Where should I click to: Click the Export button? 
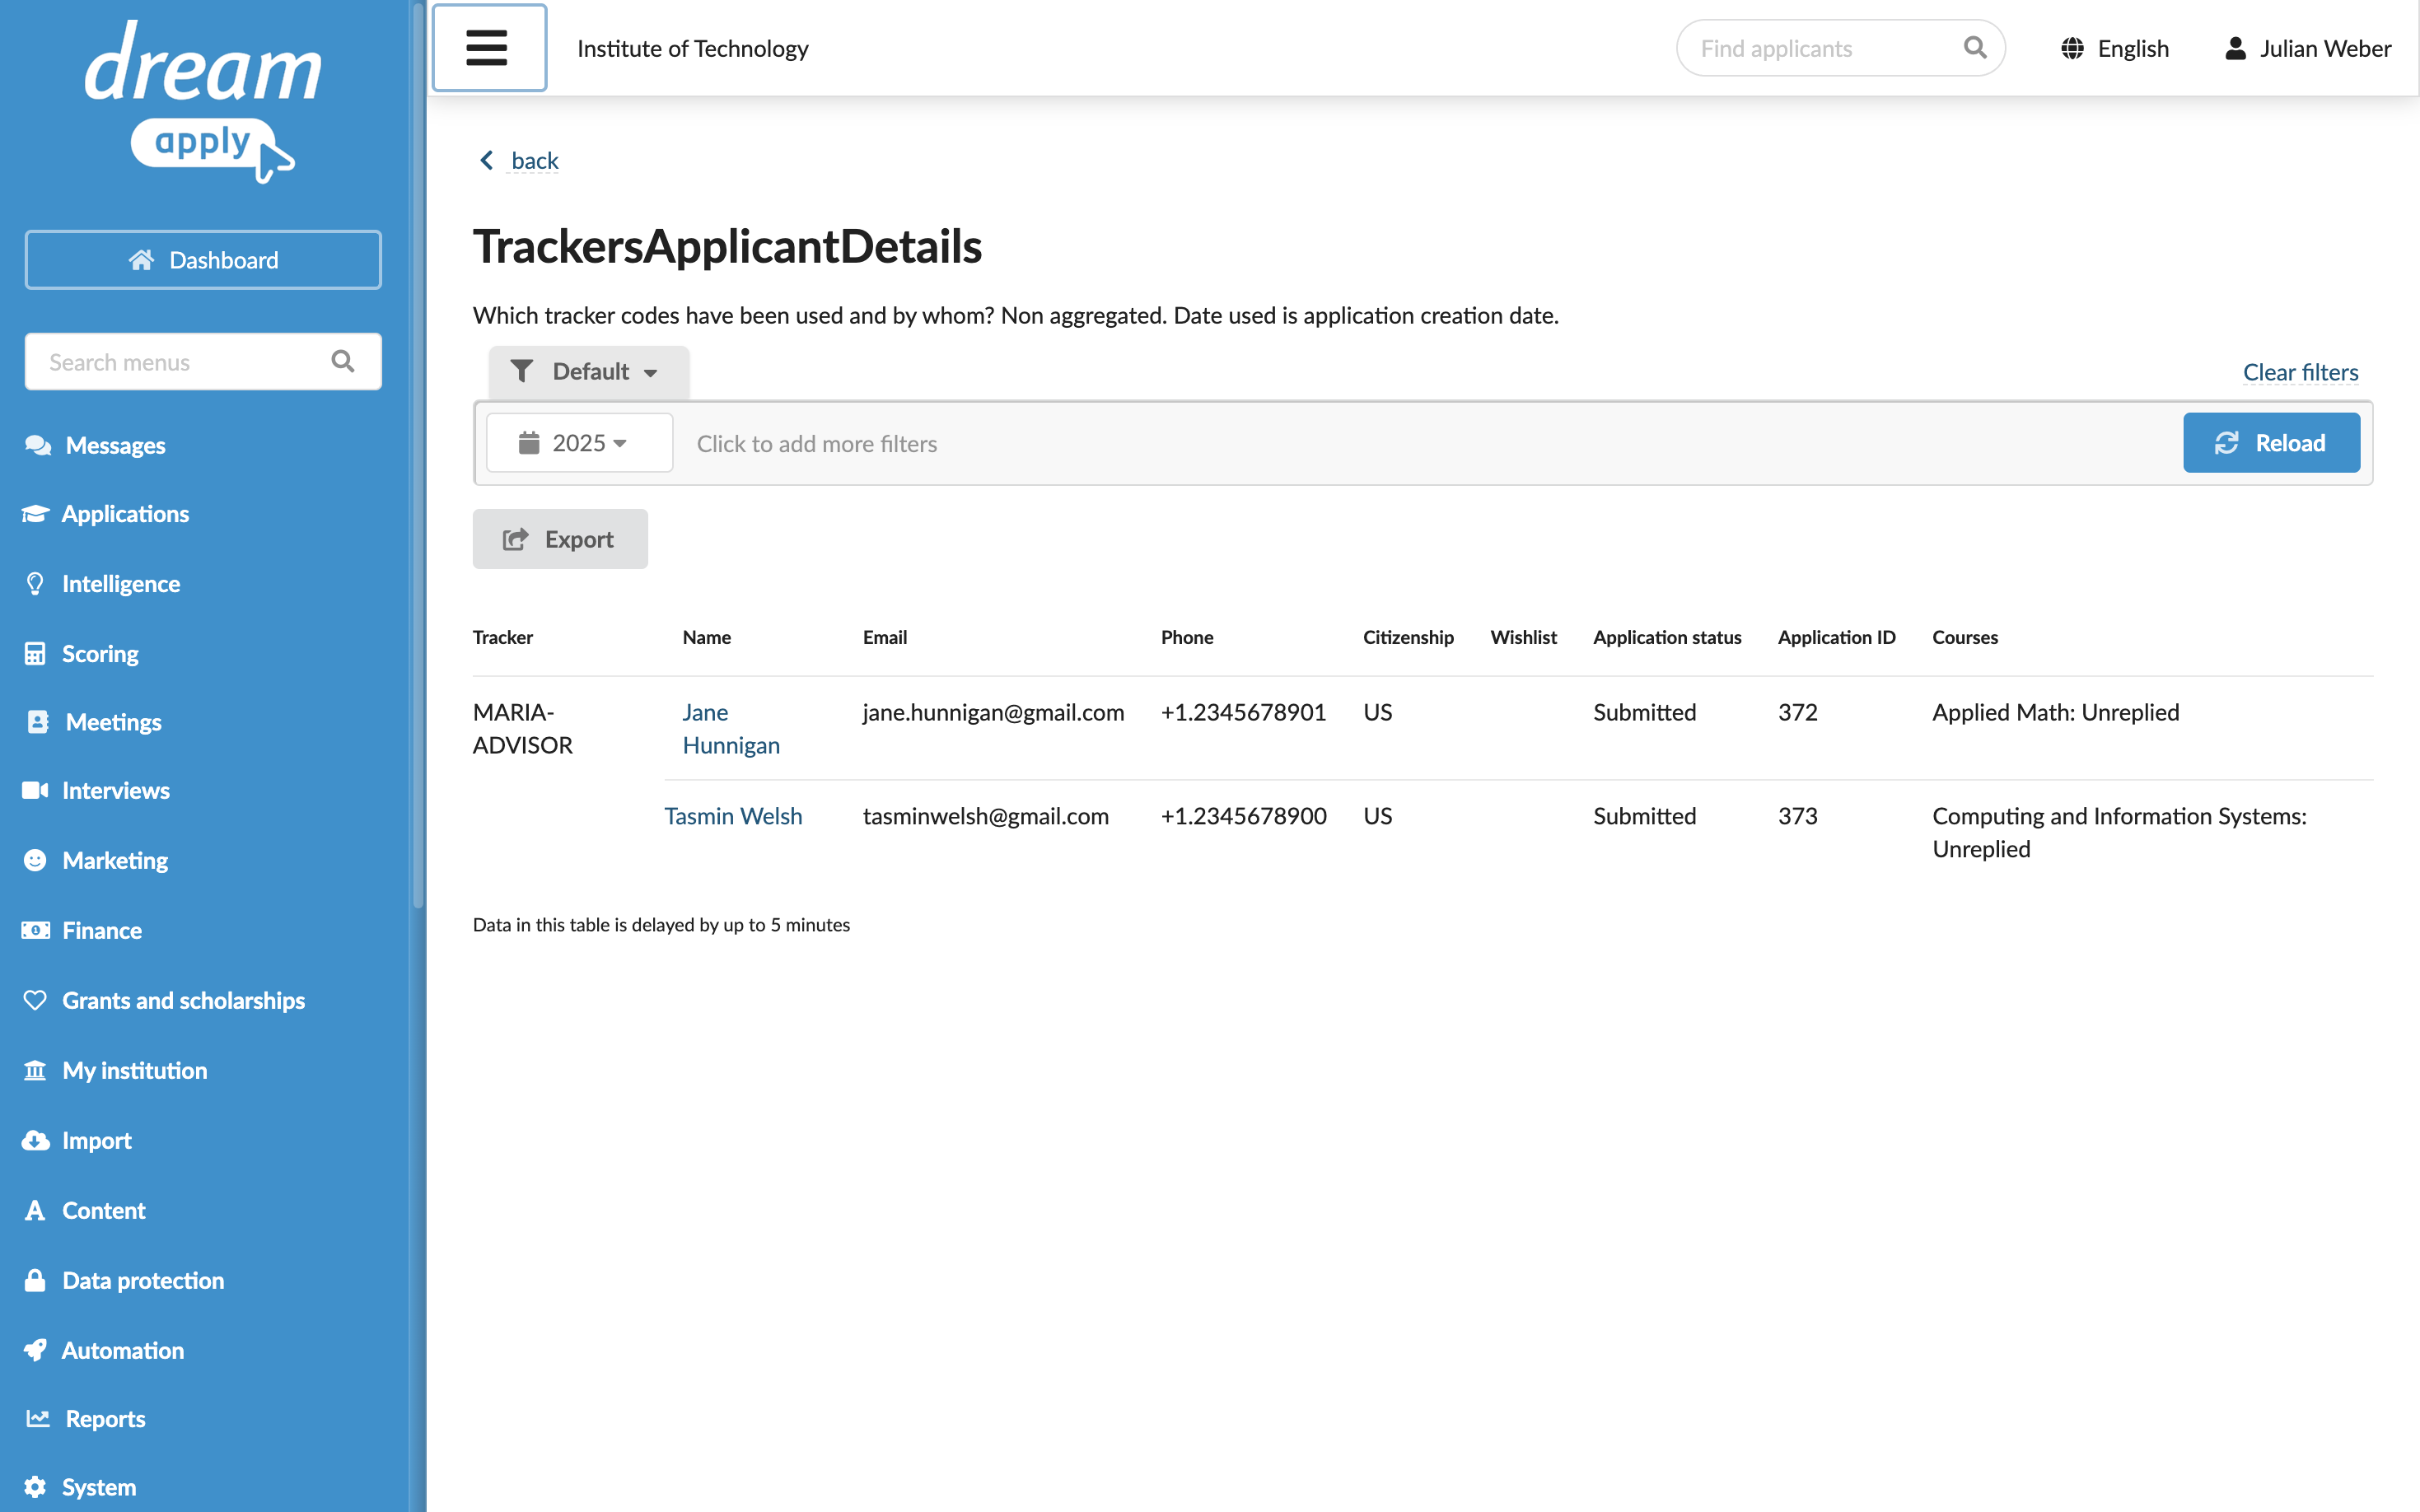pyautogui.click(x=560, y=539)
